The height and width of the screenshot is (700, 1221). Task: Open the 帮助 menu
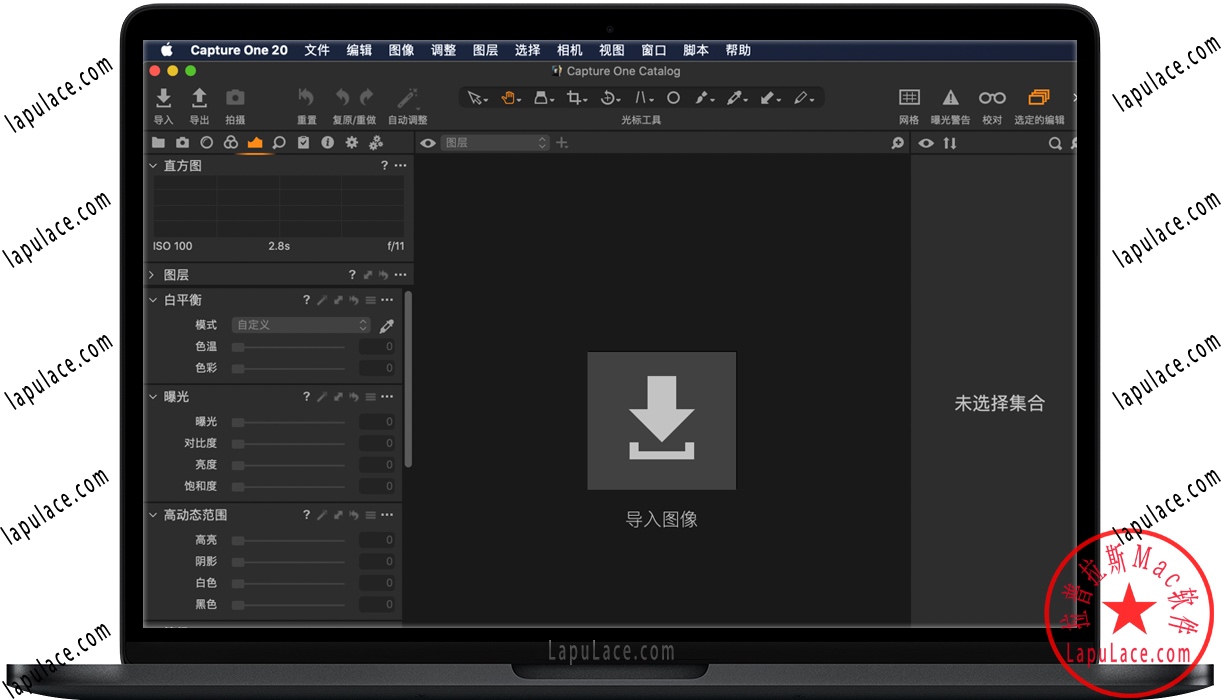point(738,50)
